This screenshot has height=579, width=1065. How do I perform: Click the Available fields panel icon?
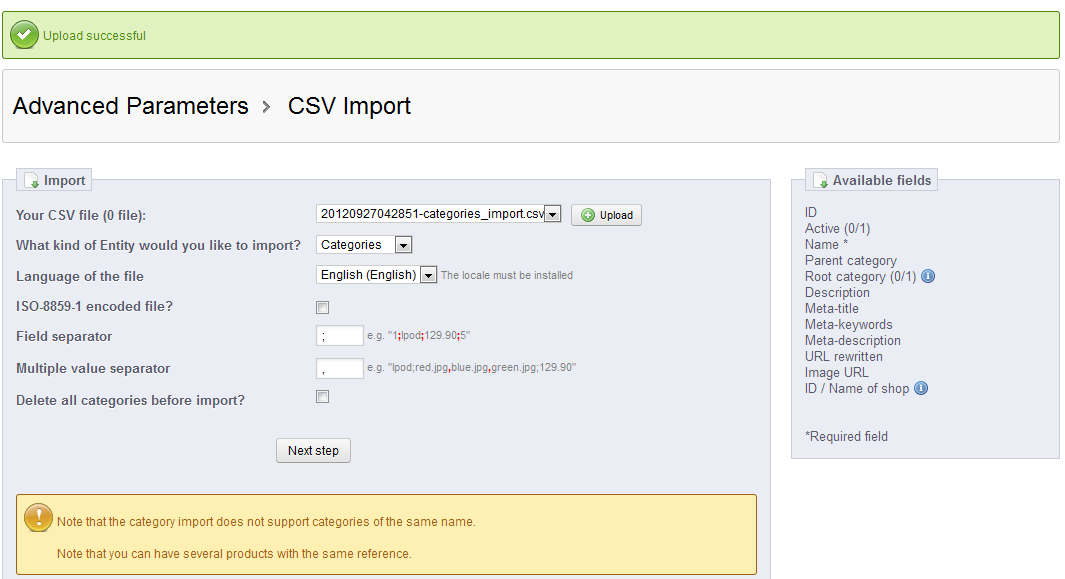(820, 181)
